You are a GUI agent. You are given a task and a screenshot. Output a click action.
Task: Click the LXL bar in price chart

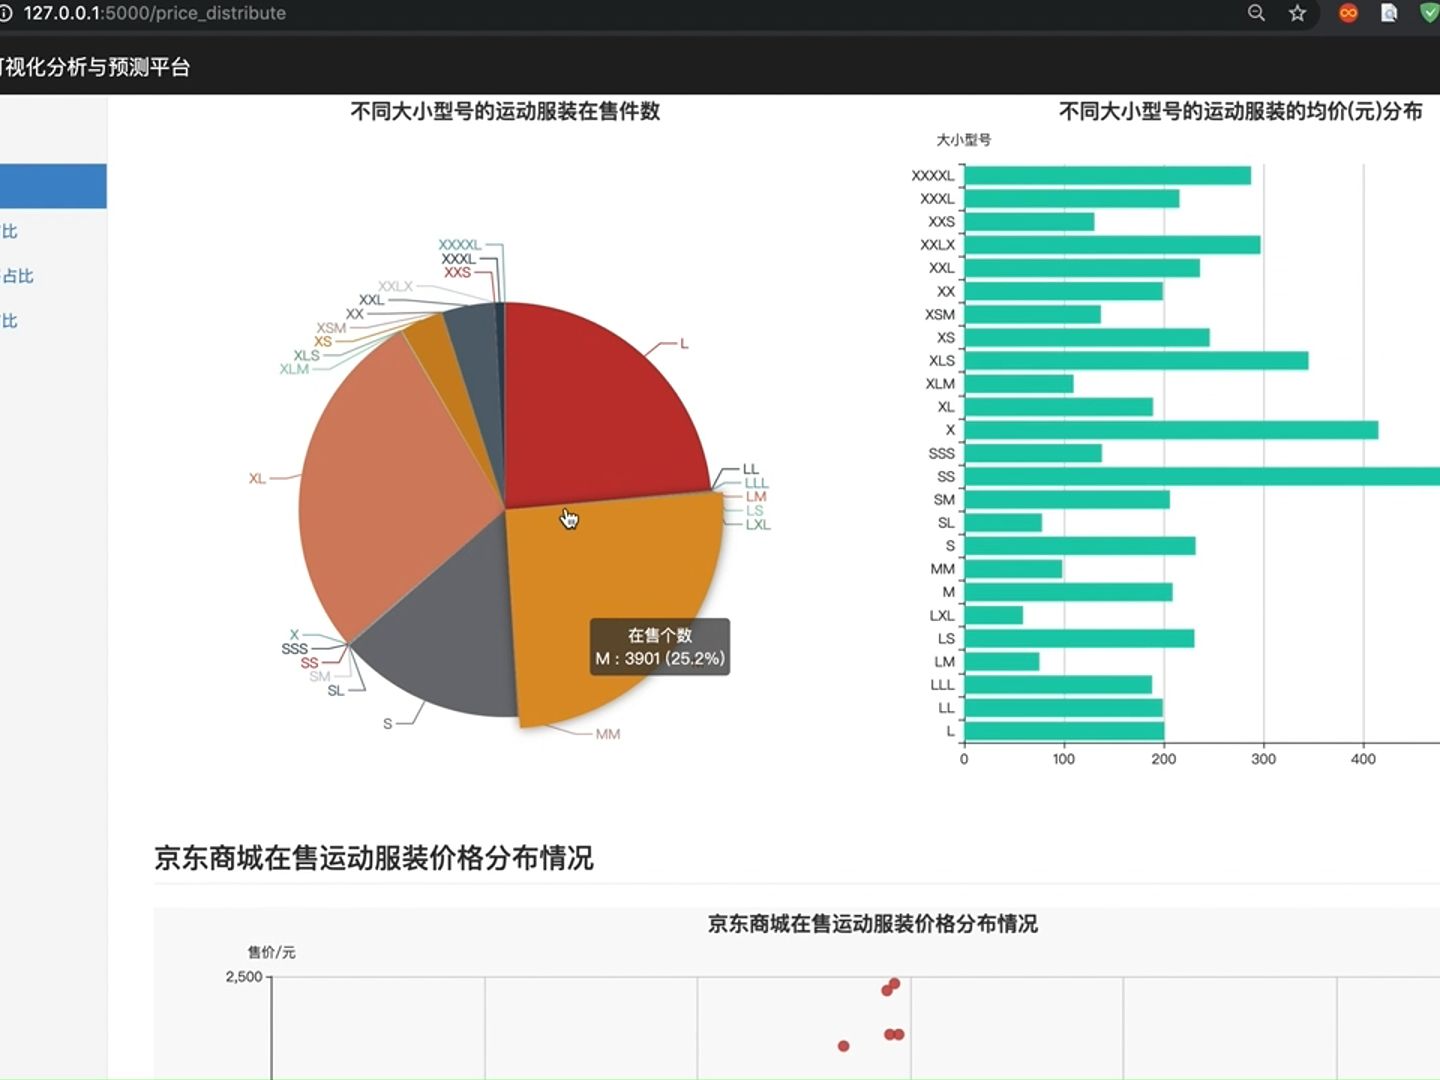click(994, 615)
